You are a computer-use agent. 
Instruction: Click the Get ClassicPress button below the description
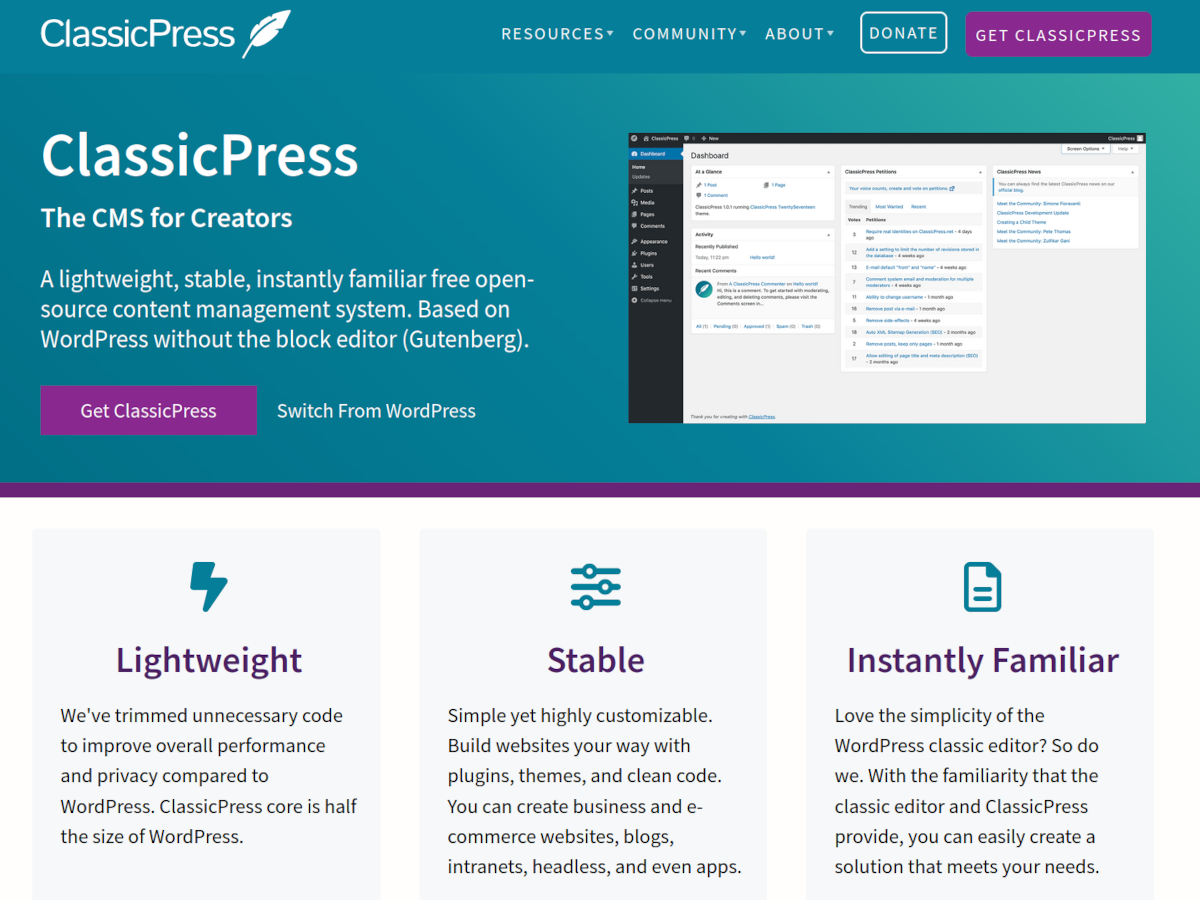[x=148, y=411]
